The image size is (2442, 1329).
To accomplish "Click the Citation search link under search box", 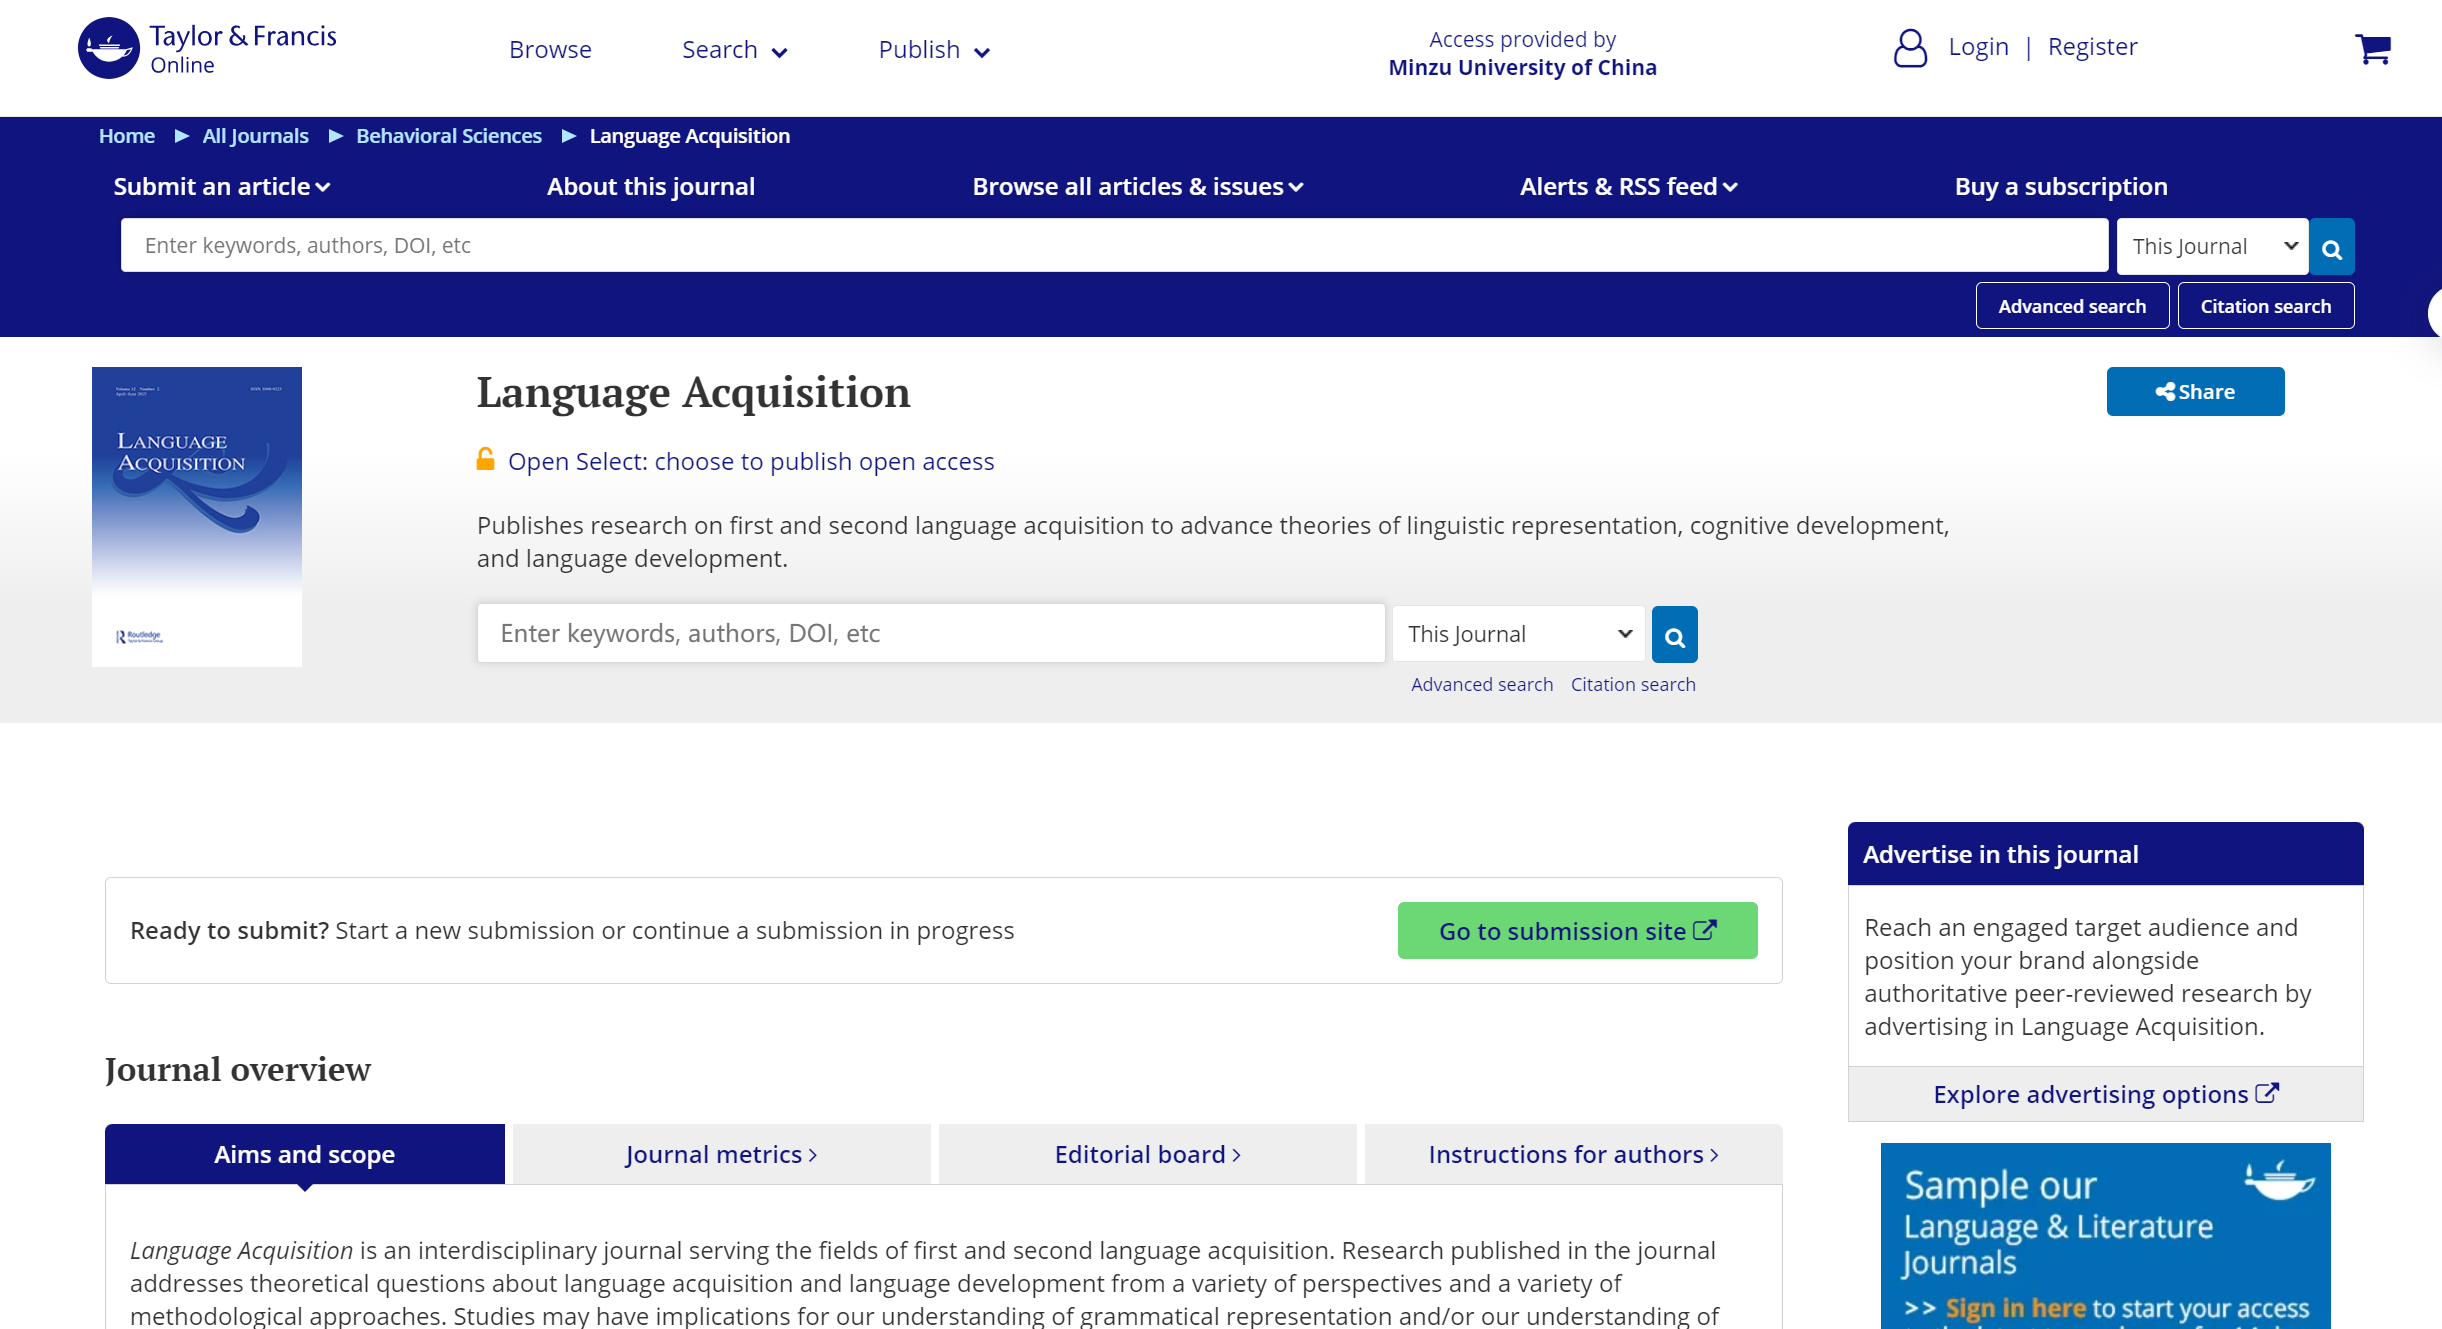I will click(x=1633, y=685).
